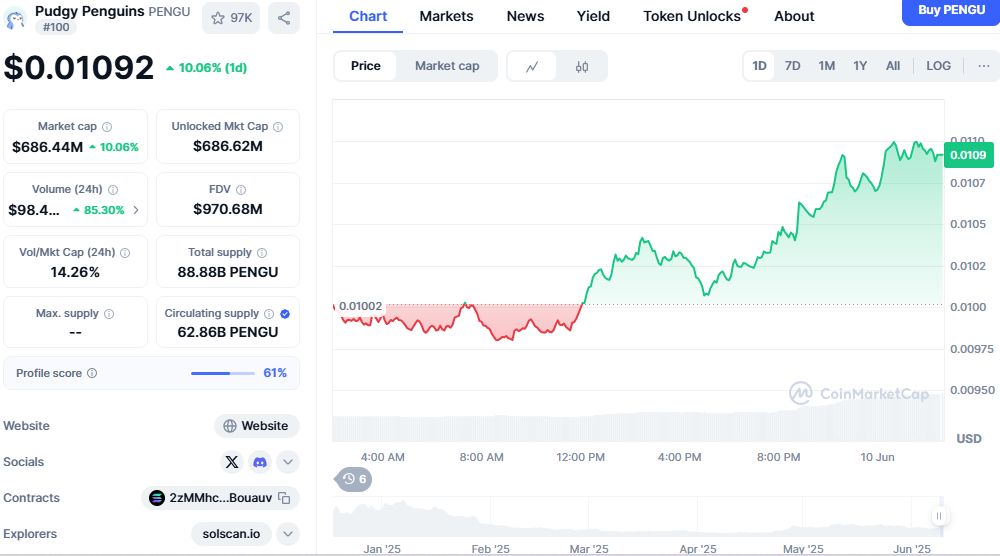Click the 2zMMhc...Bouauv contract address

221,498
